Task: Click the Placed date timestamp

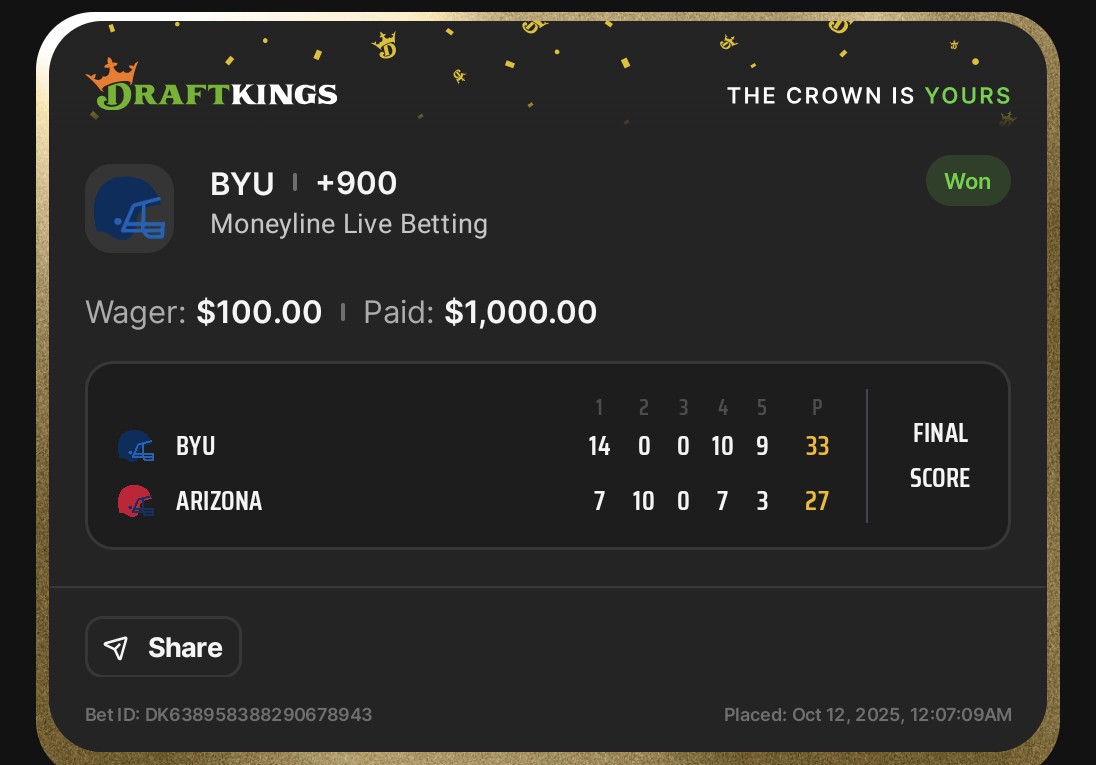Action: (x=867, y=715)
